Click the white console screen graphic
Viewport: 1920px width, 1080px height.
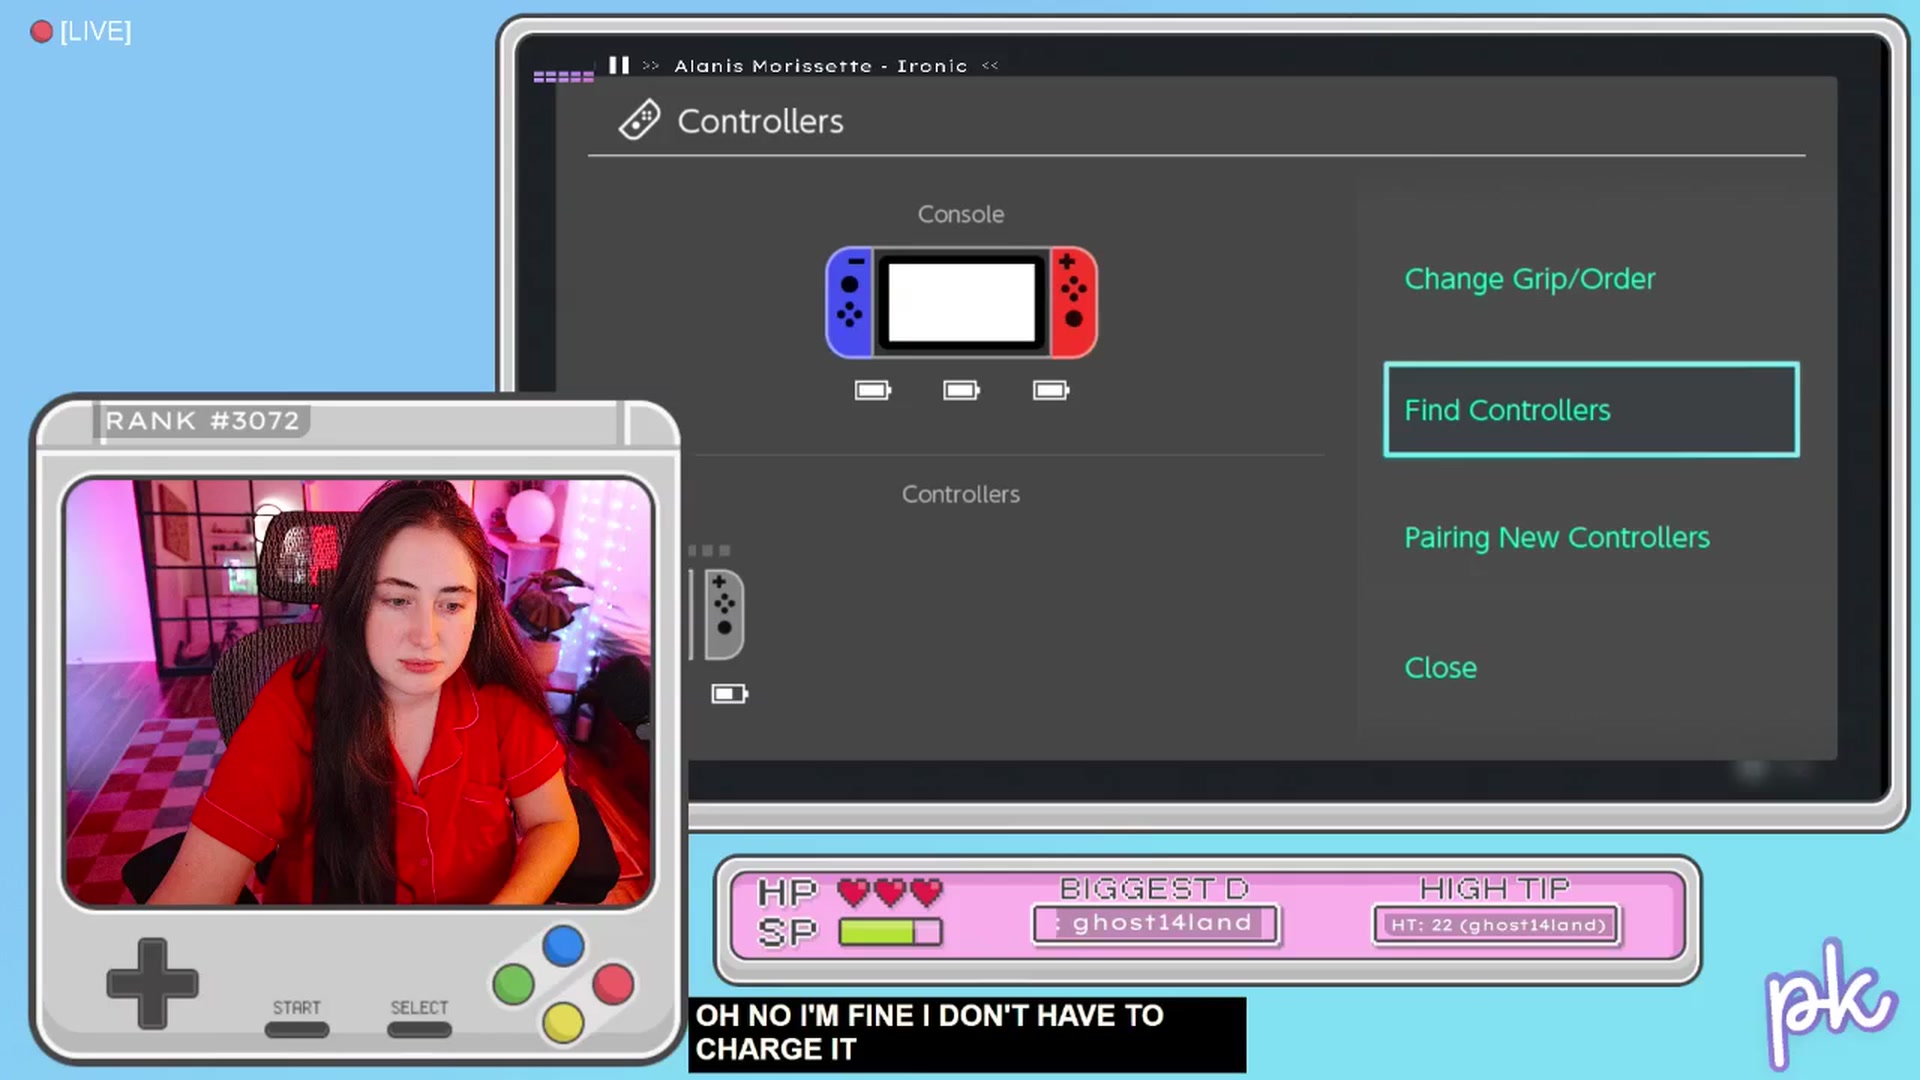click(961, 302)
